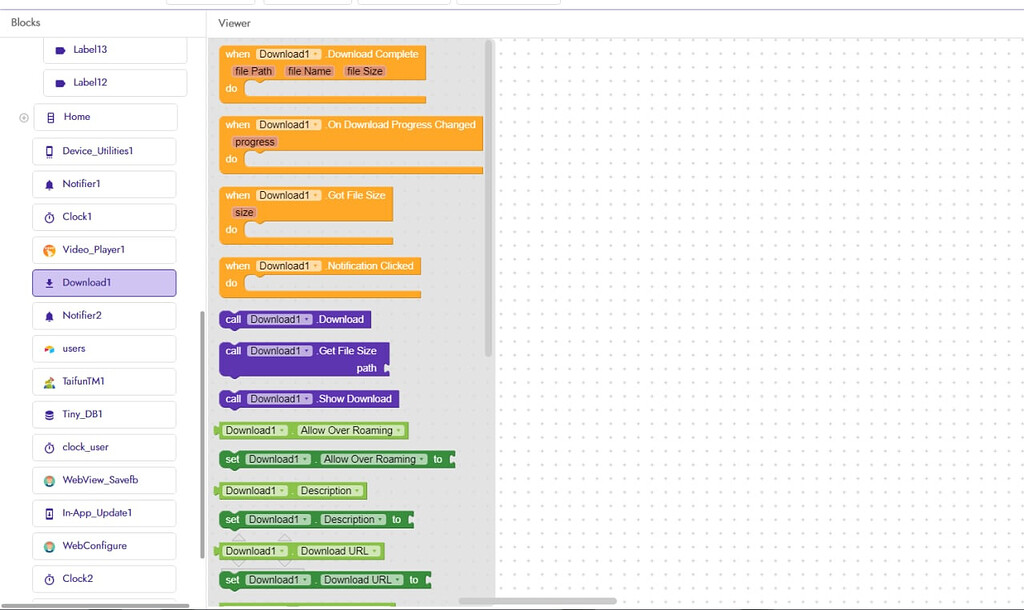Open Download1 dropdown in Download Complete block
Image resolution: width=1024 pixels, height=610 pixels.
tap(289, 54)
